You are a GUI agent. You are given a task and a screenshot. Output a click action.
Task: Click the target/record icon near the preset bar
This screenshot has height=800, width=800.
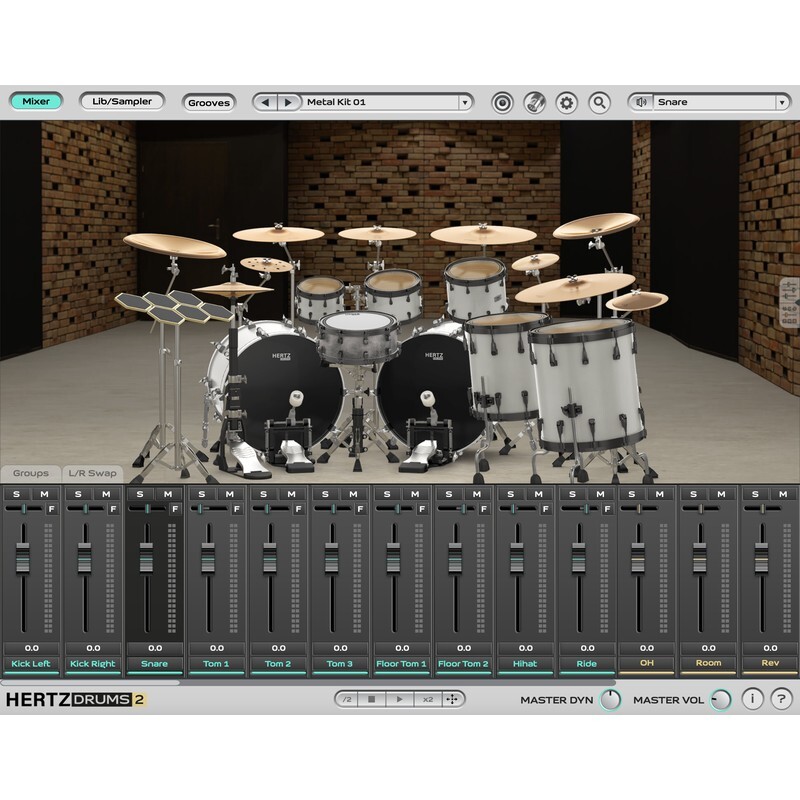(502, 101)
